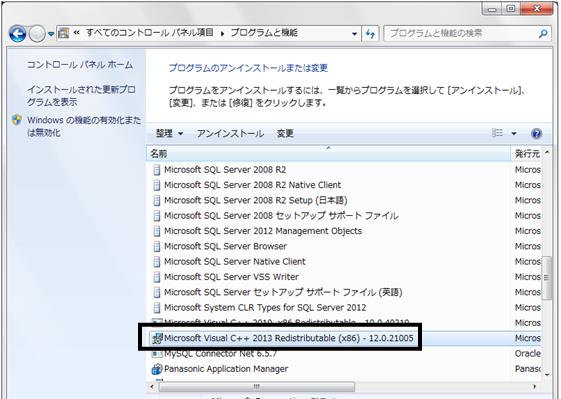Select Microsoft SQL Server 2012 Management Objects
Viewport: 561px width, 399px height.
point(345,231)
